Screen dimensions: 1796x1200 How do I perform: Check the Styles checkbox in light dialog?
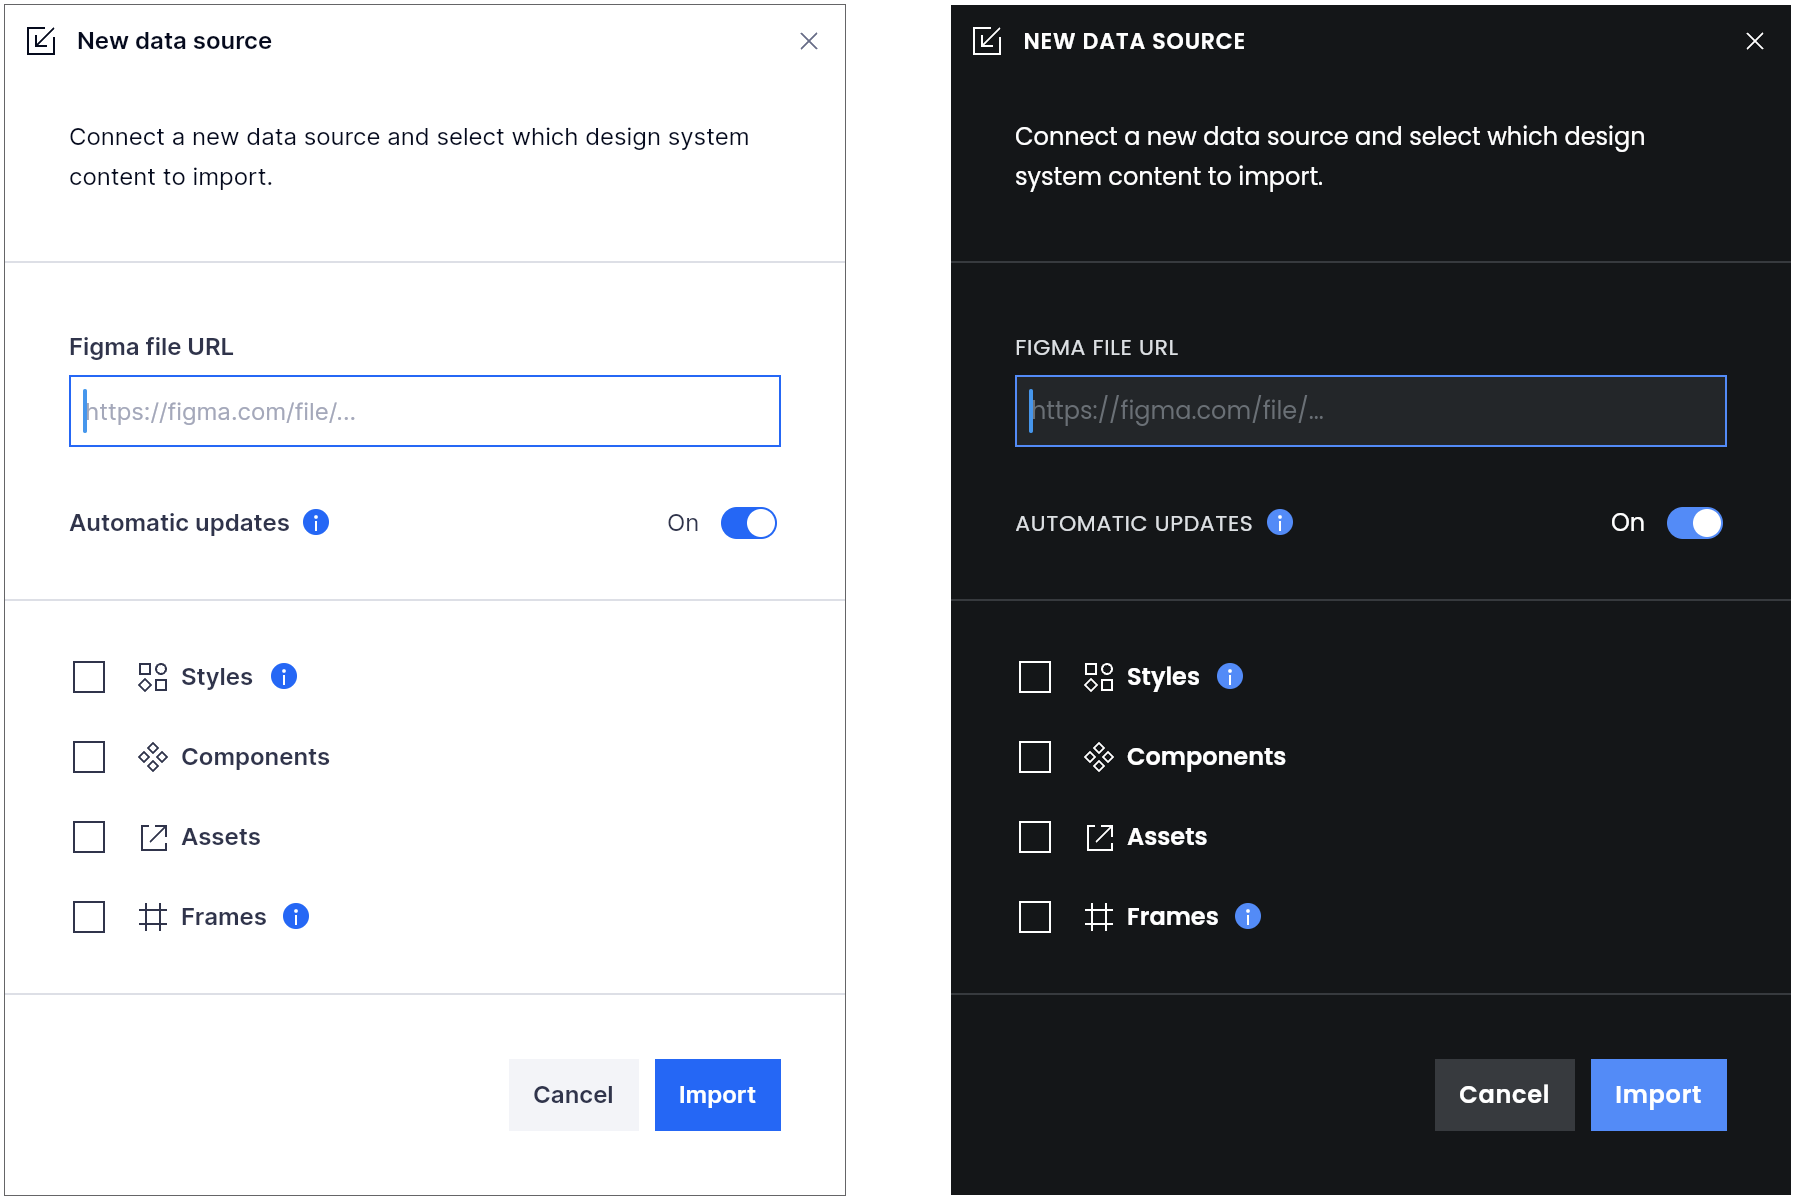pyautogui.click(x=89, y=677)
